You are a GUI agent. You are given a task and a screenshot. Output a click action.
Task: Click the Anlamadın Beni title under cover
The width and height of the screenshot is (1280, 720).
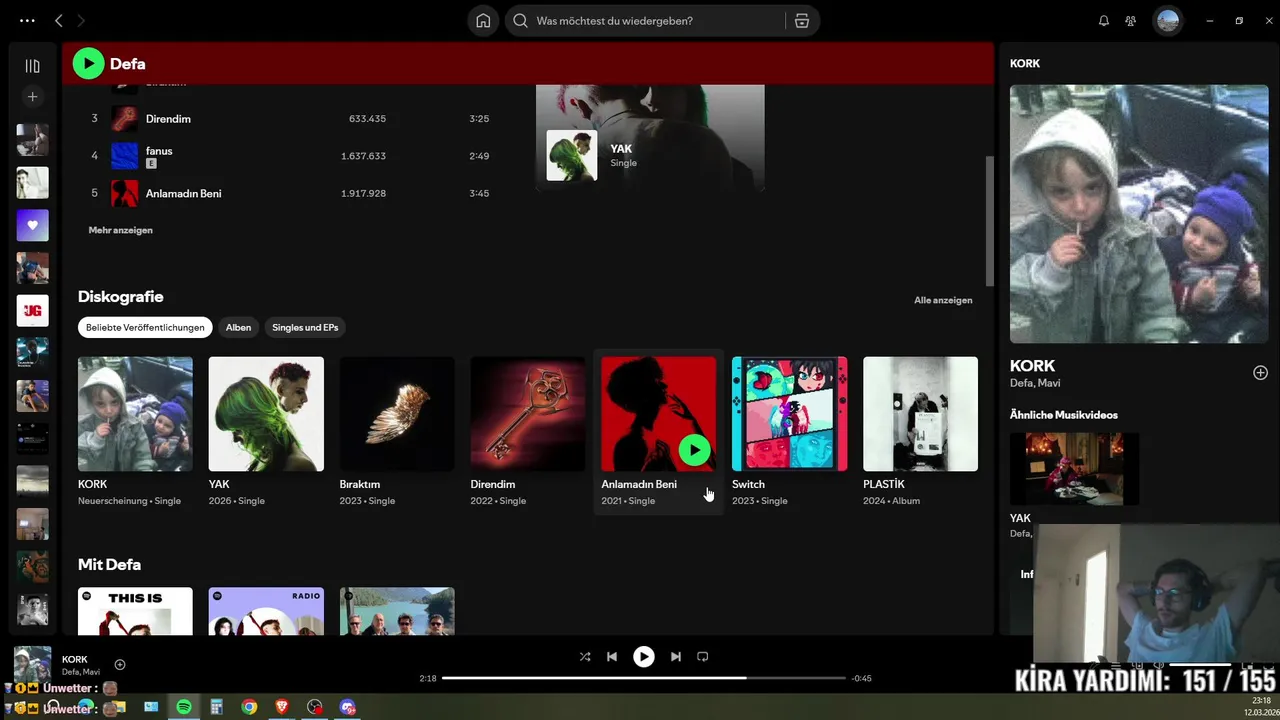(x=639, y=484)
